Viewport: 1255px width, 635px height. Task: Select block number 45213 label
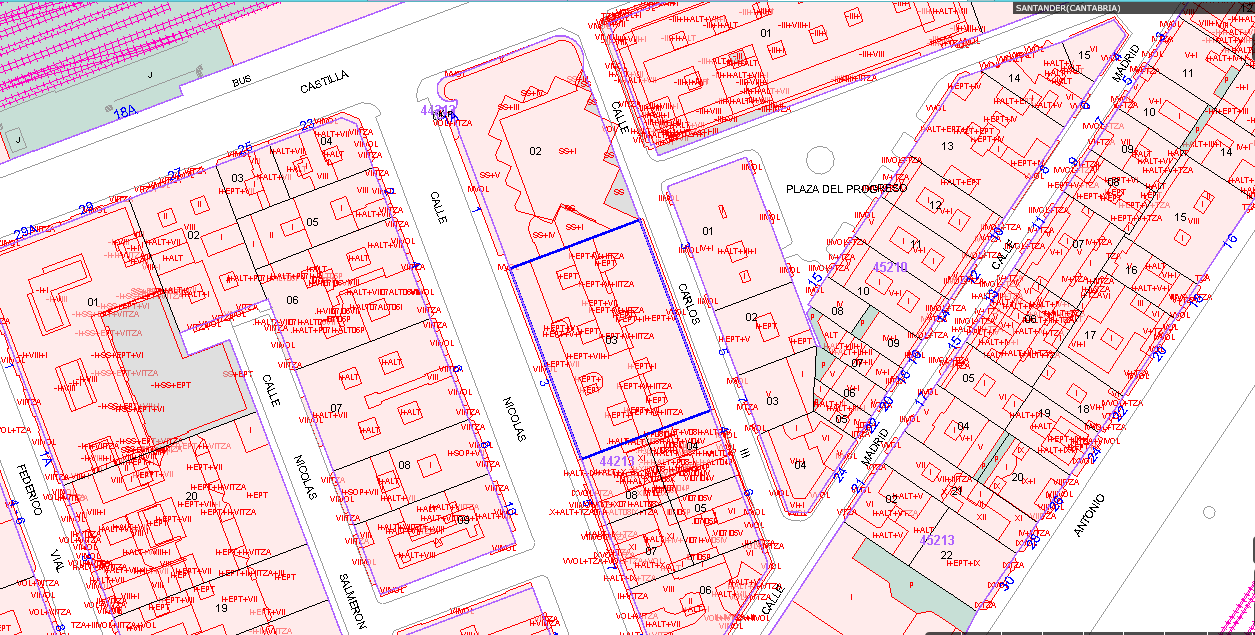(937, 540)
